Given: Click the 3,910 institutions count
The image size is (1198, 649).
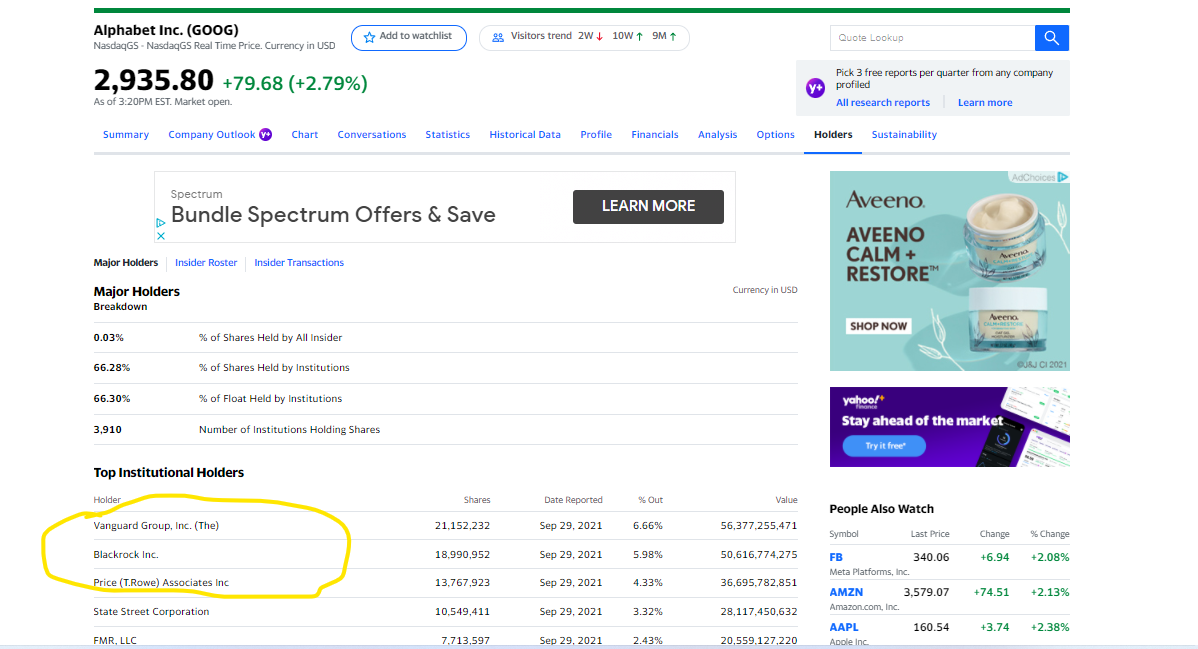Looking at the screenshot, I should click(x=108, y=430).
